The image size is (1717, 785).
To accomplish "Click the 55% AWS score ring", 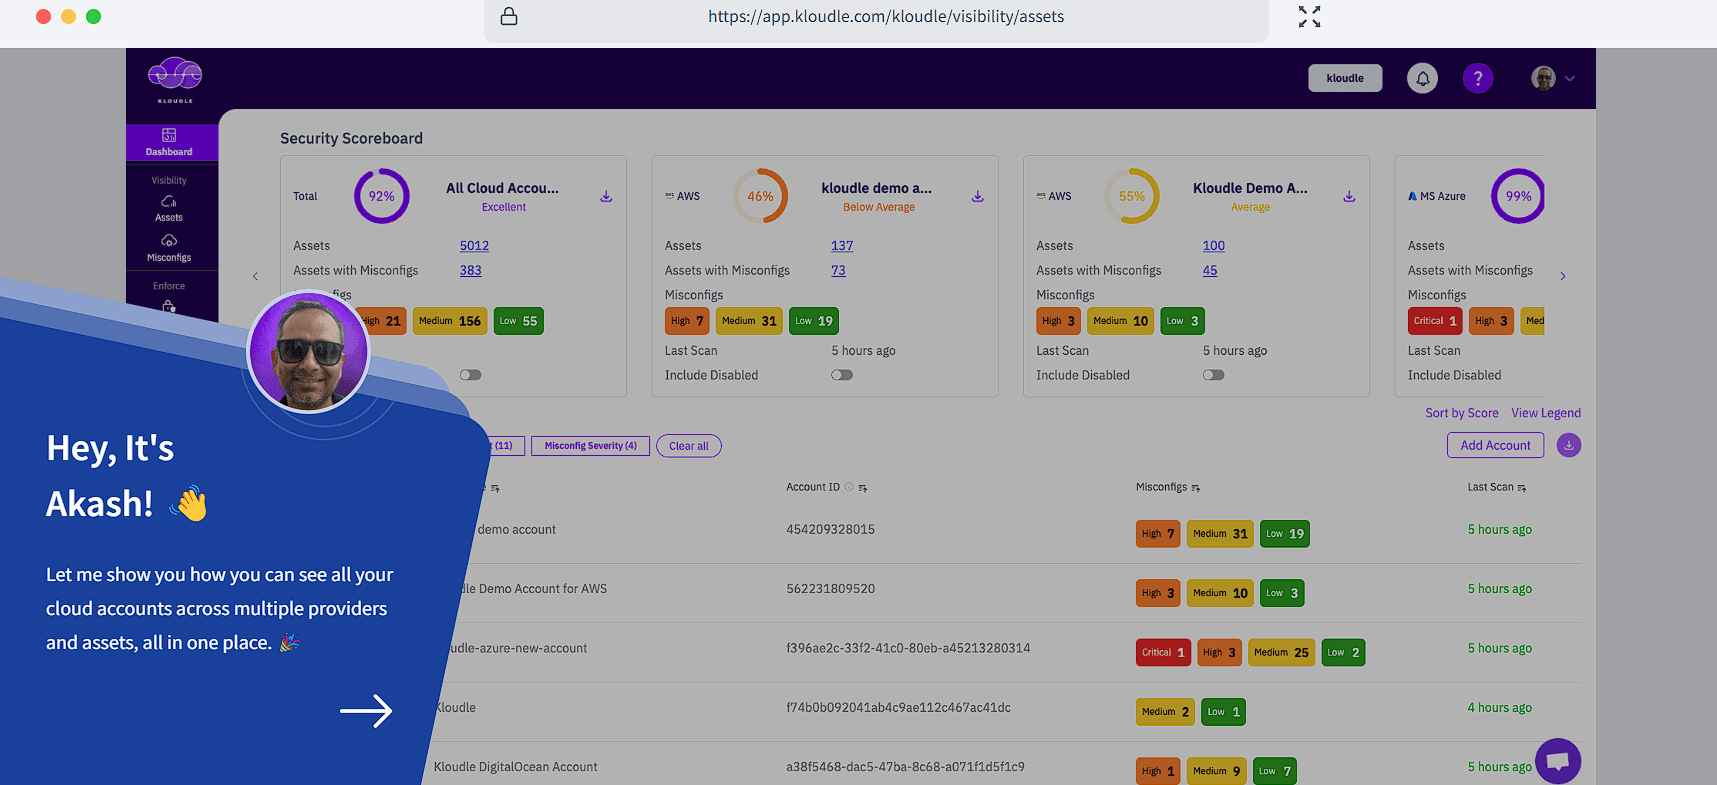I will point(1132,196).
